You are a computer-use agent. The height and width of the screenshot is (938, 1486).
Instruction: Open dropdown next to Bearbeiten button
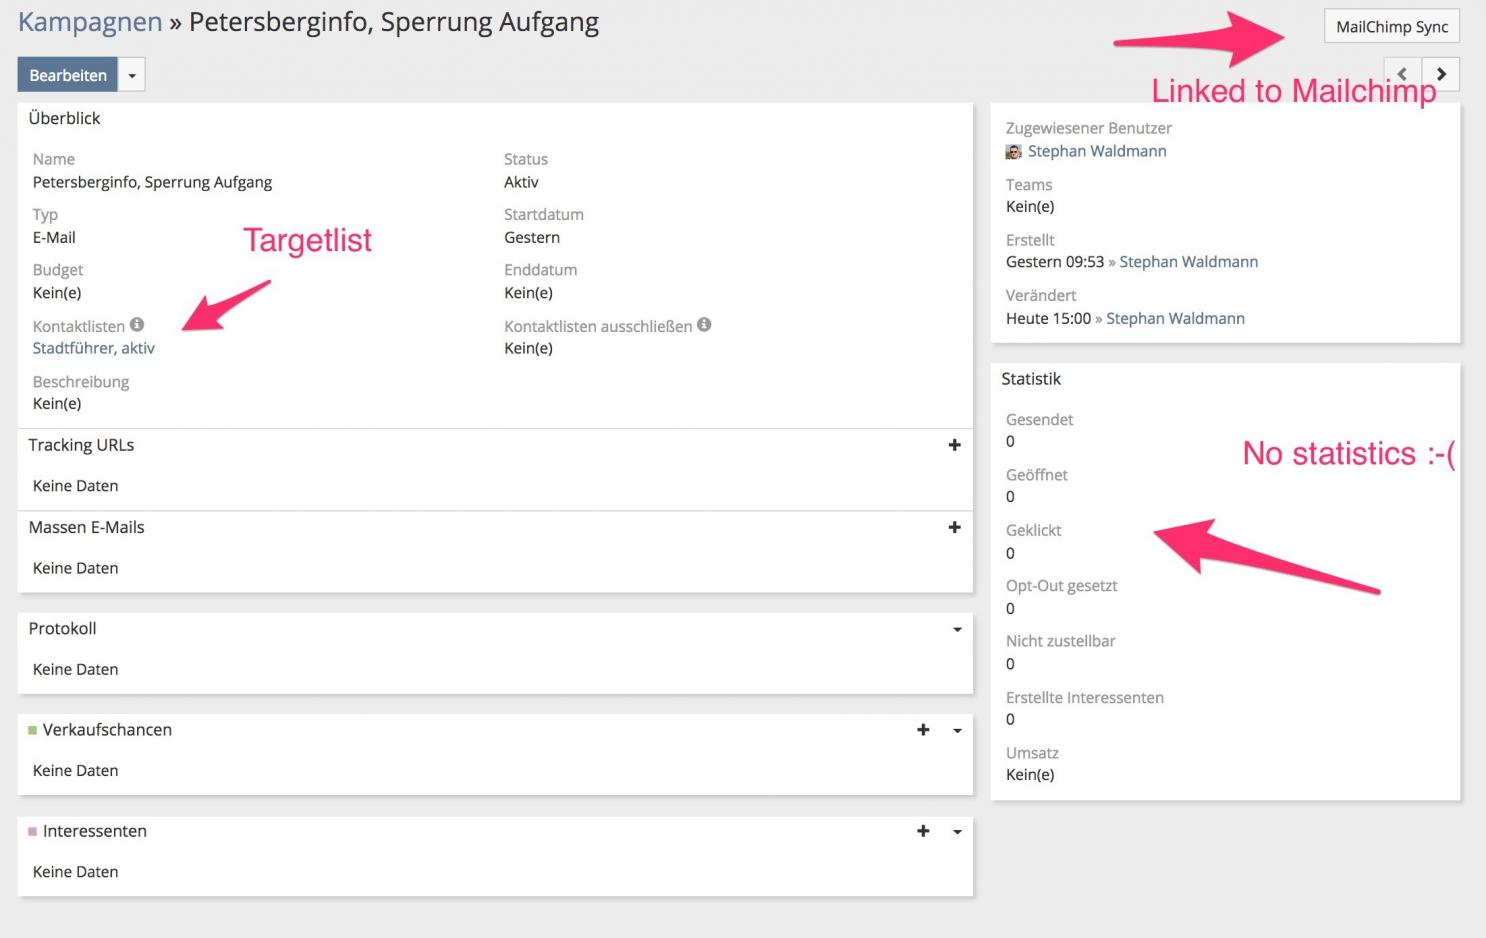(132, 75)
